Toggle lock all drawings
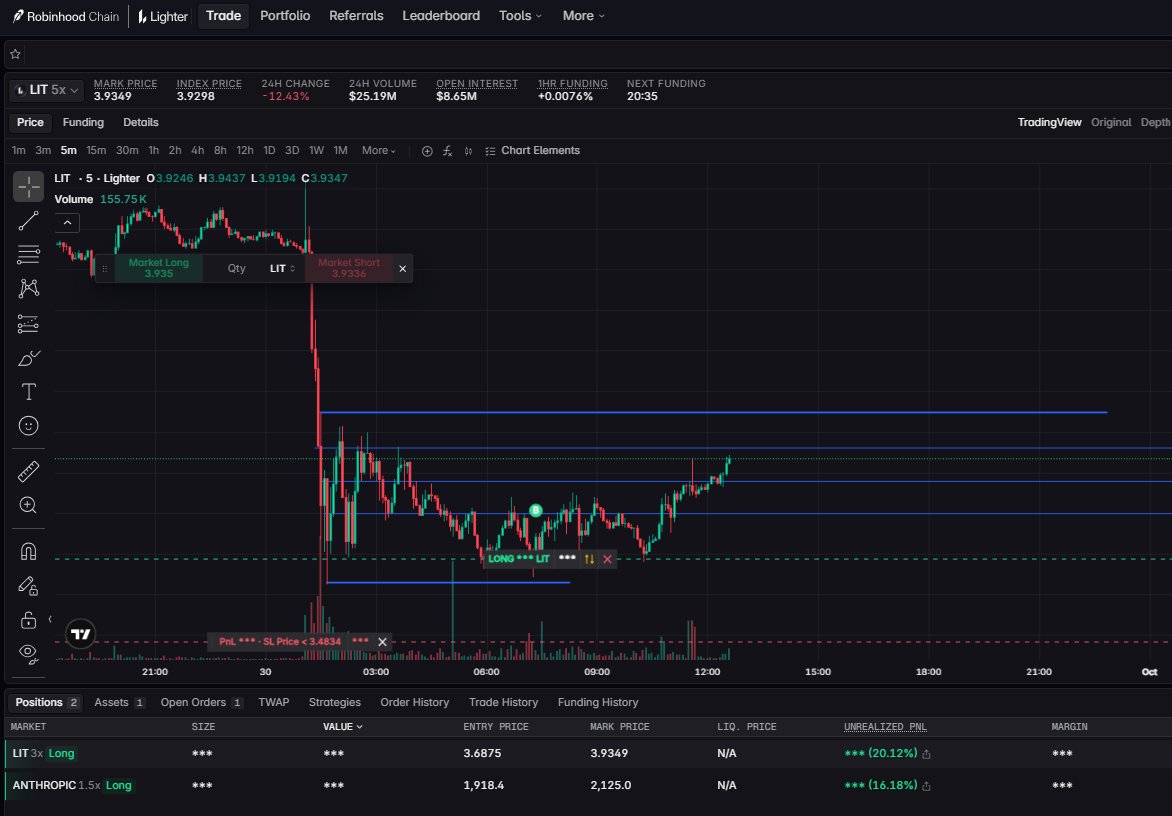1172x816 pixels. (x=28, y=620)
